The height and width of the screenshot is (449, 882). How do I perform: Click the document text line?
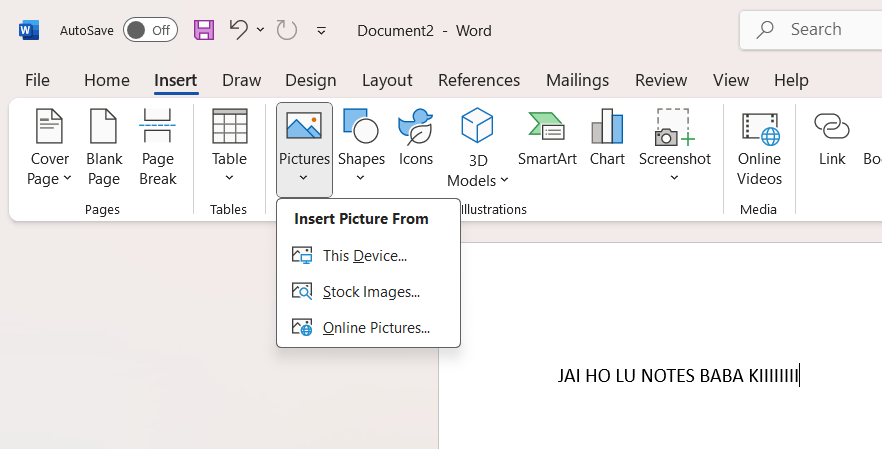678,376
